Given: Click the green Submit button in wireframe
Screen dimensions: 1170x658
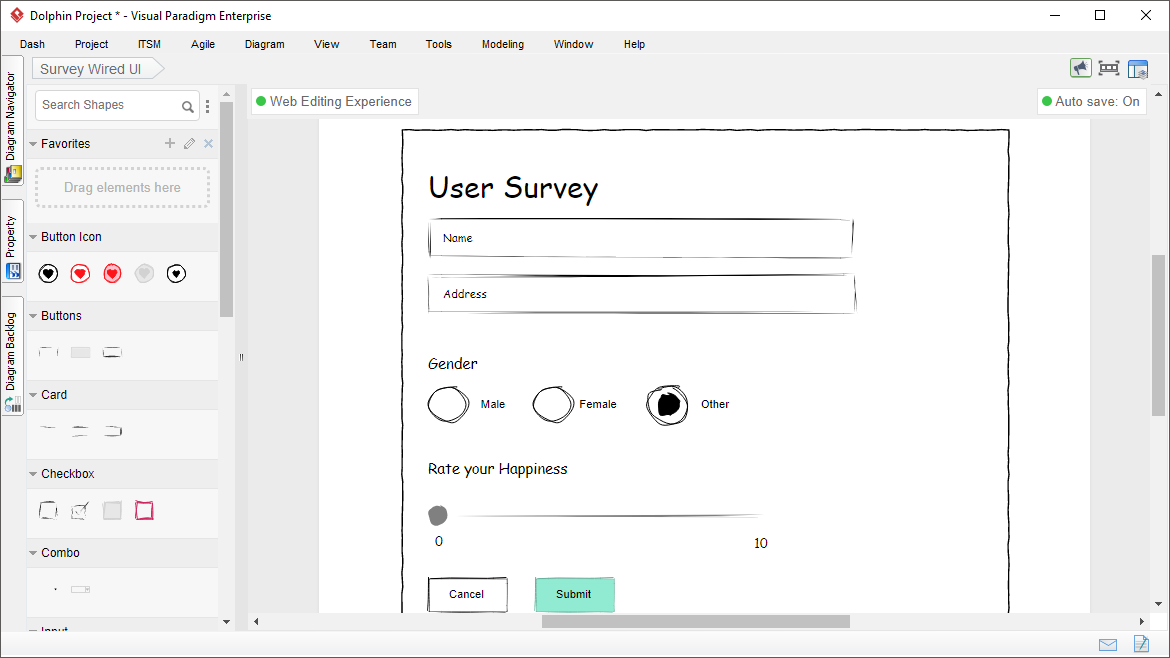Looking at the screenshot, I should 574,595.
